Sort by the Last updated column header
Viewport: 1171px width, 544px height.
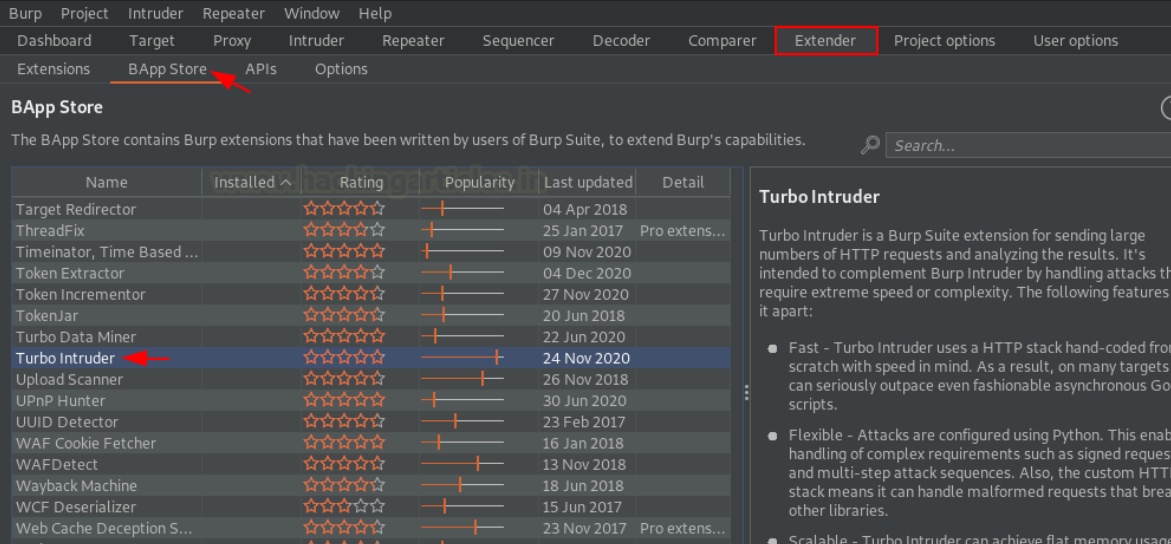(x=588, y=182)
